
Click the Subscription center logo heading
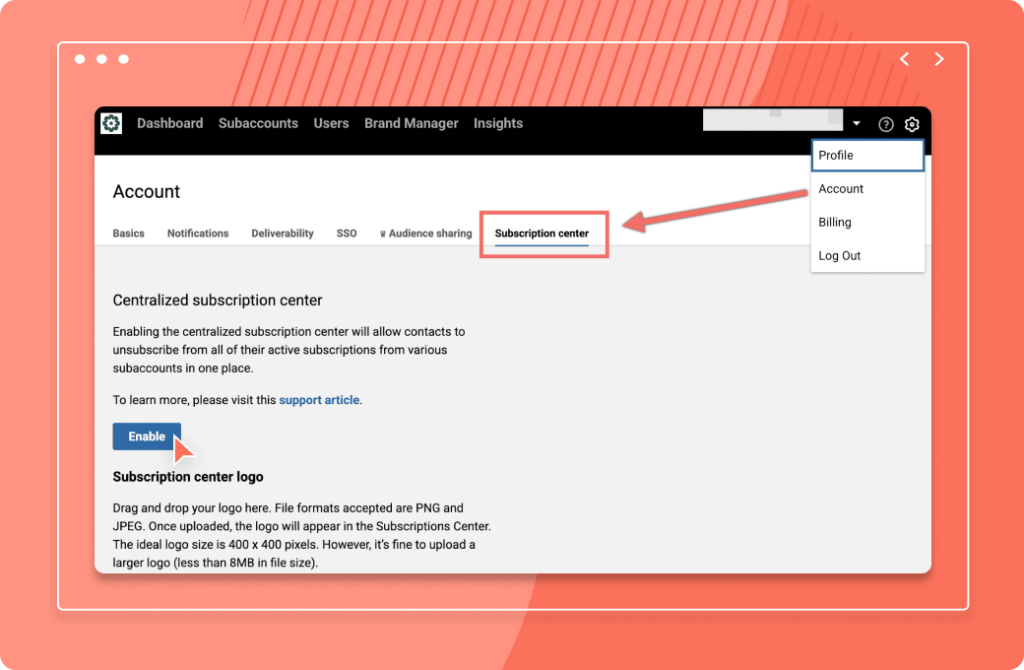pyautogui.click(x=188, y=477)
